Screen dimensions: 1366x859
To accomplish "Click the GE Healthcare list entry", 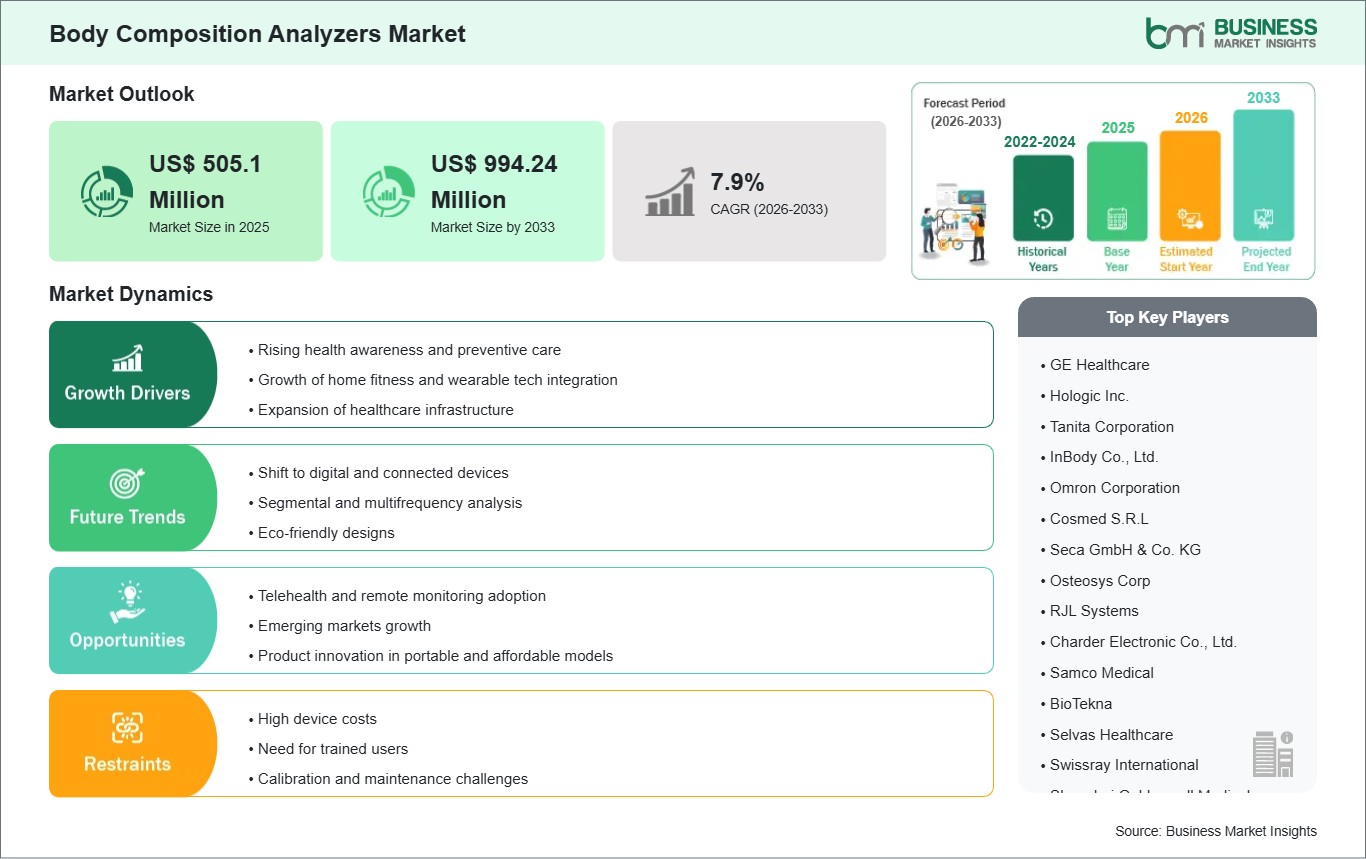I will (1099, 365).
